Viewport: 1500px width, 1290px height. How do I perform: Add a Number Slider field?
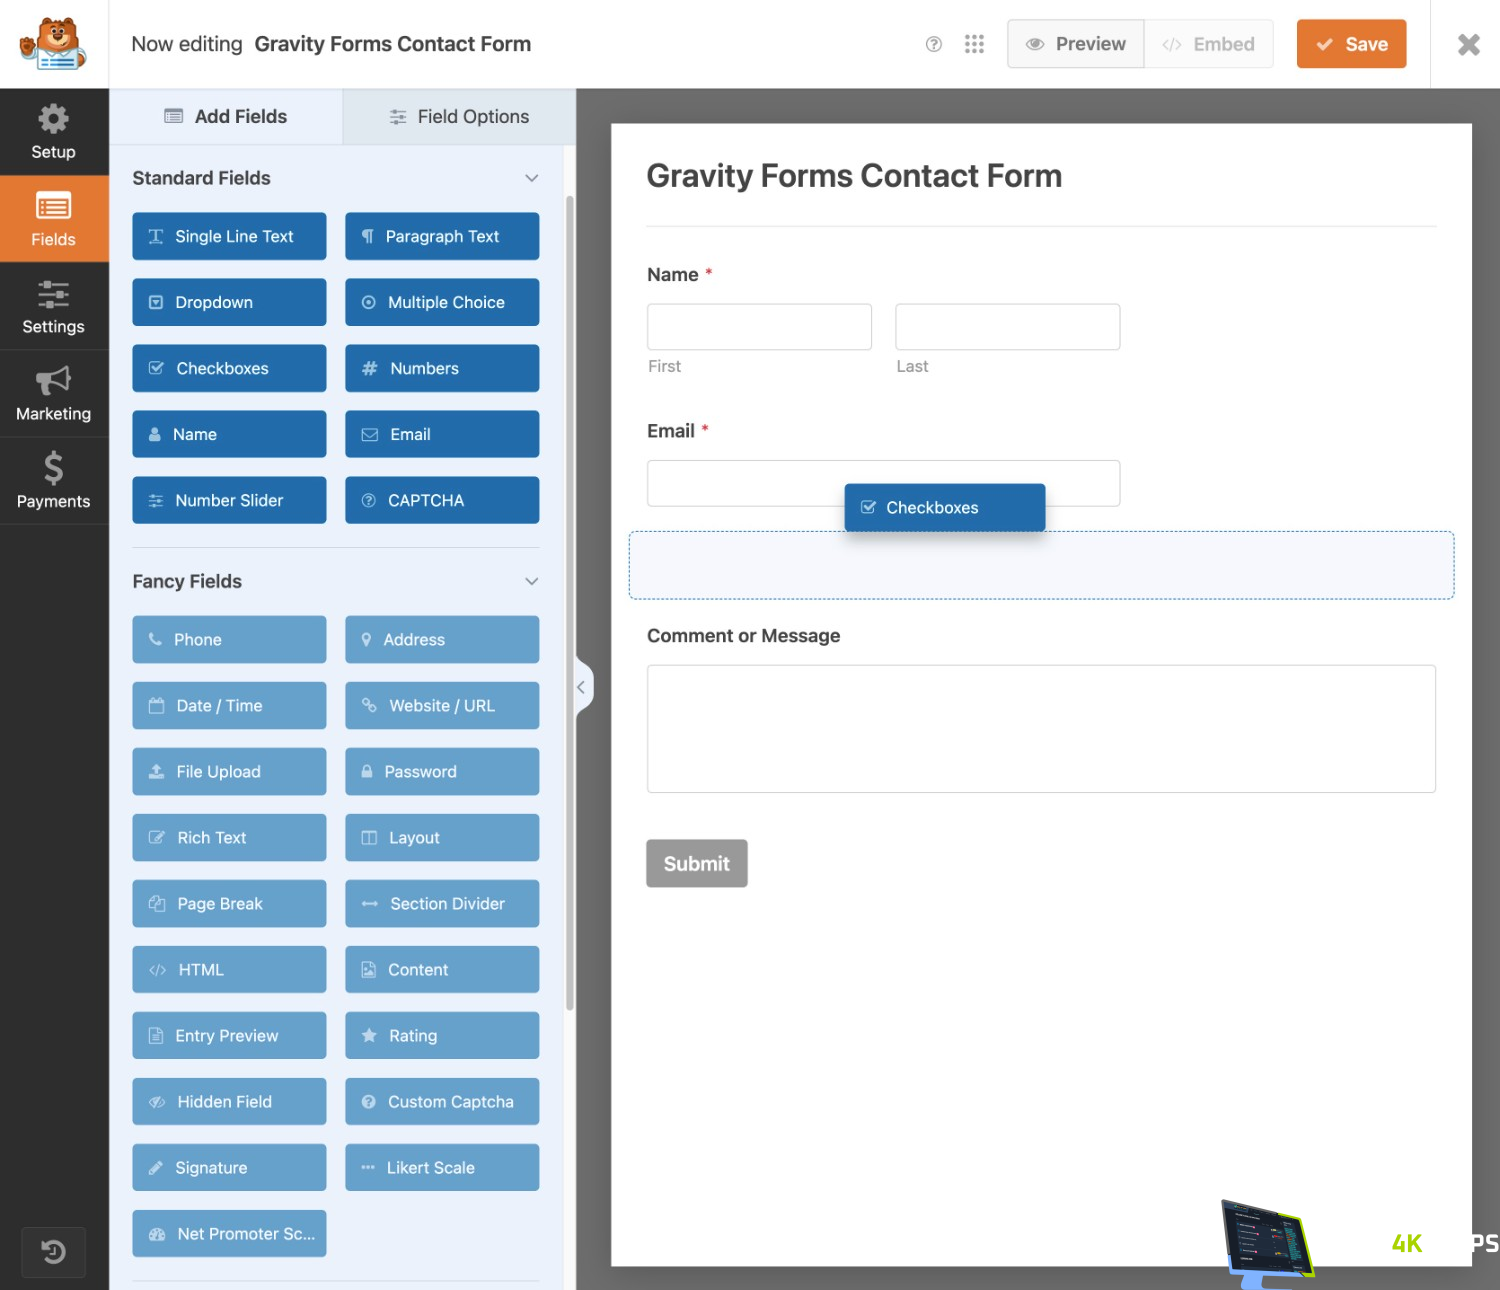click(x=229, y=500)
